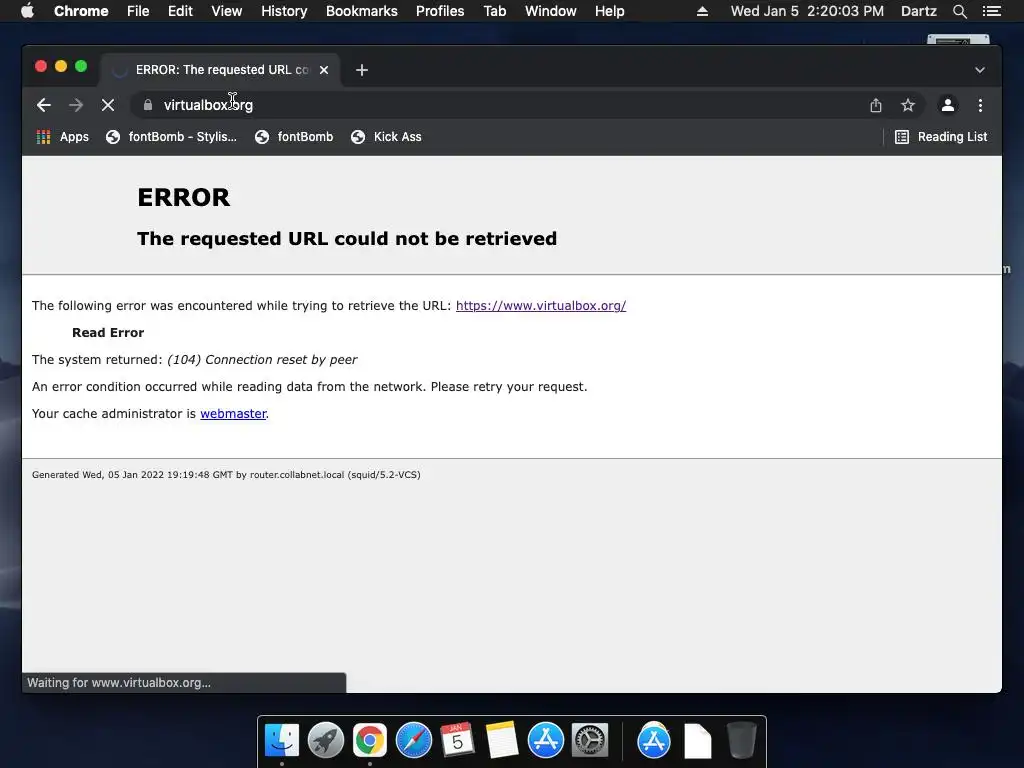The width and height of the screenshot is (1024, 768).
Task: Open a new tab with plus button
Action: (x=362, y=70)
